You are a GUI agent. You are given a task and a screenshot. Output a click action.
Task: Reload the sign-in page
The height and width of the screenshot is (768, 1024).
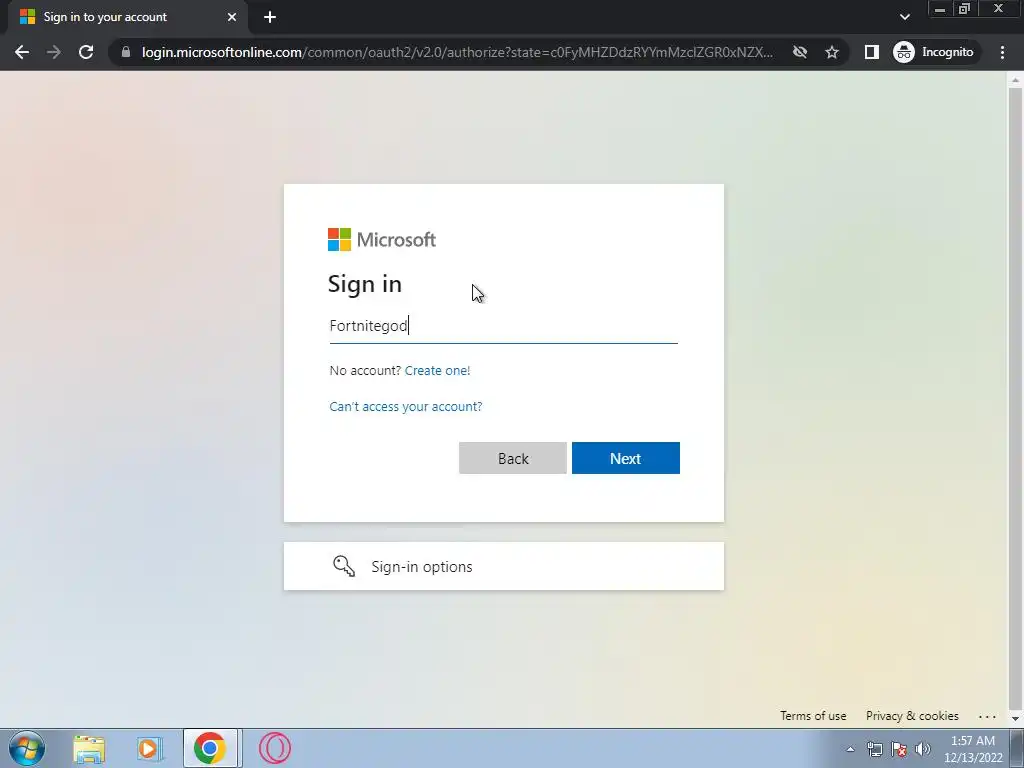pos(86,52)
